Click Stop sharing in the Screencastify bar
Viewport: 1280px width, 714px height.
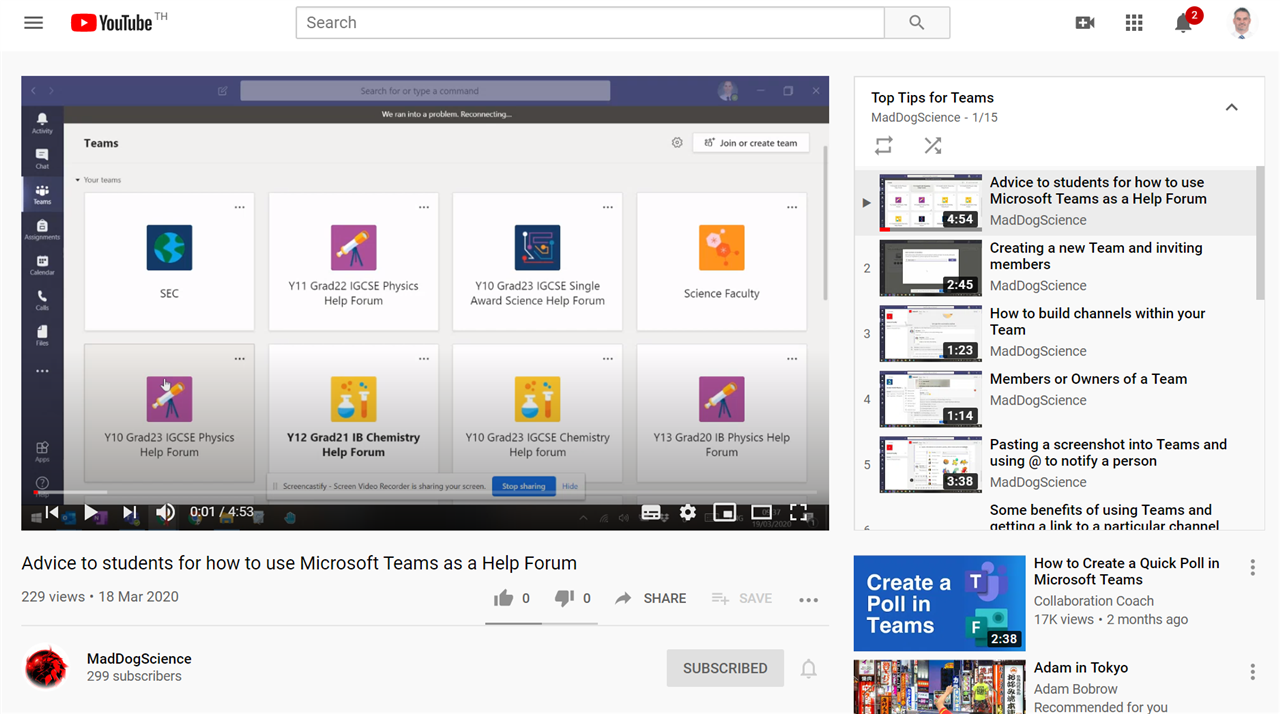tap(523, 486)
